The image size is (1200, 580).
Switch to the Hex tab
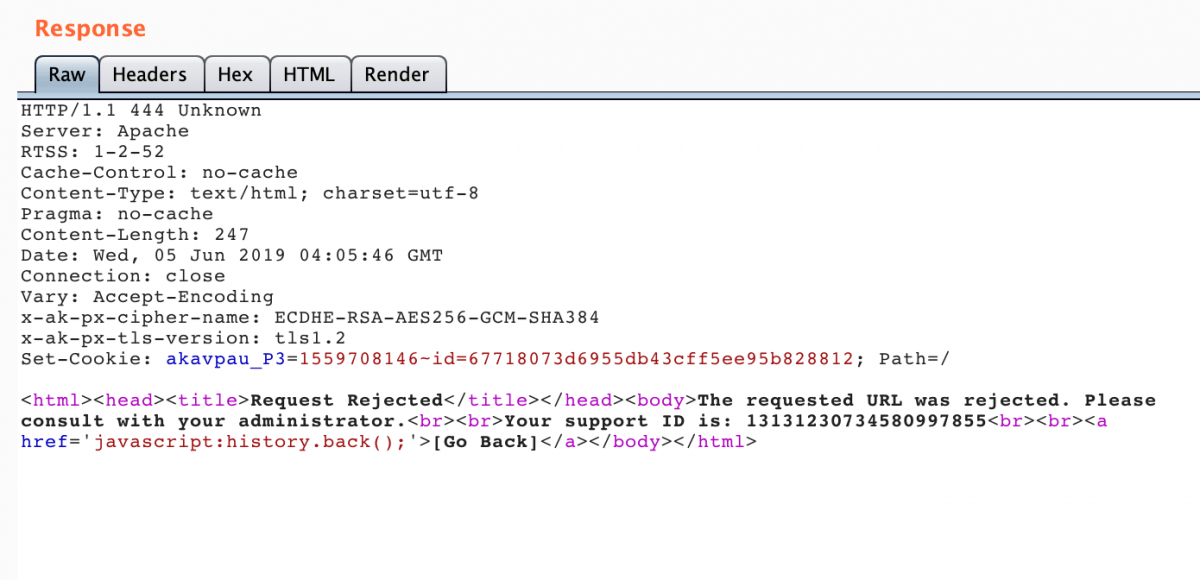(236, 73)
